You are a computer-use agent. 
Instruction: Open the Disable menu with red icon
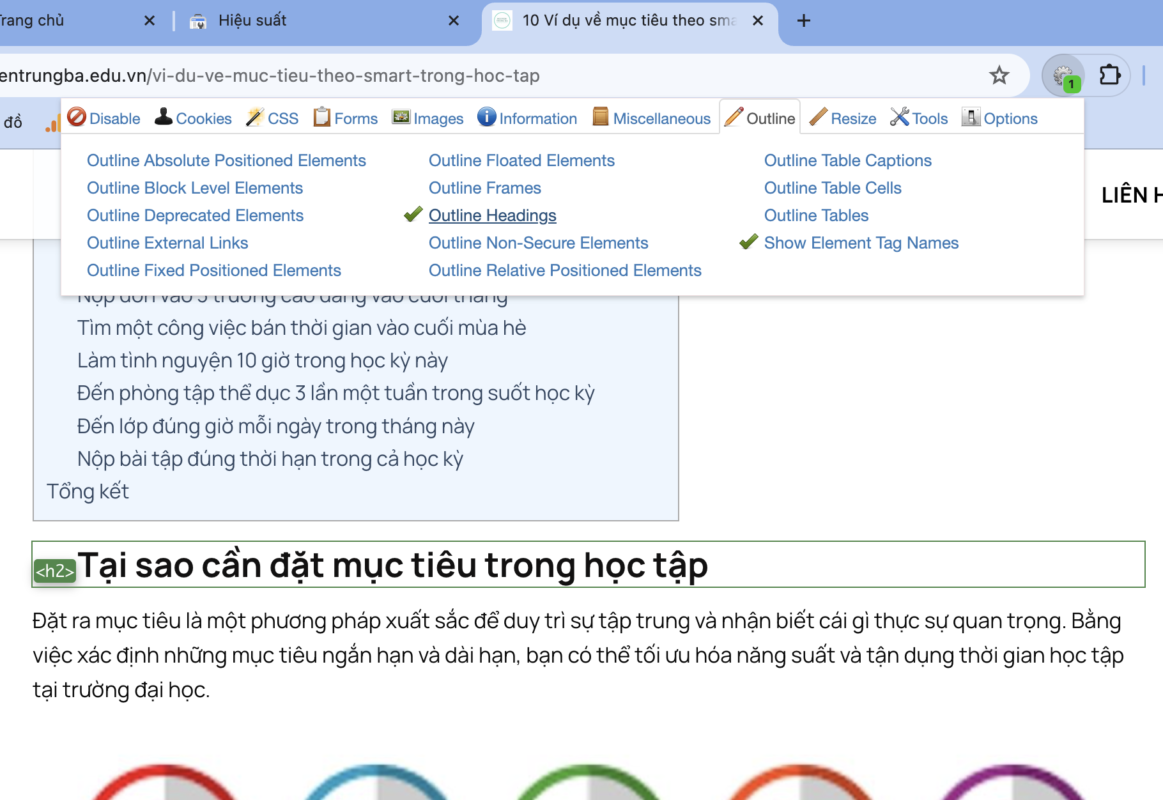103,118
